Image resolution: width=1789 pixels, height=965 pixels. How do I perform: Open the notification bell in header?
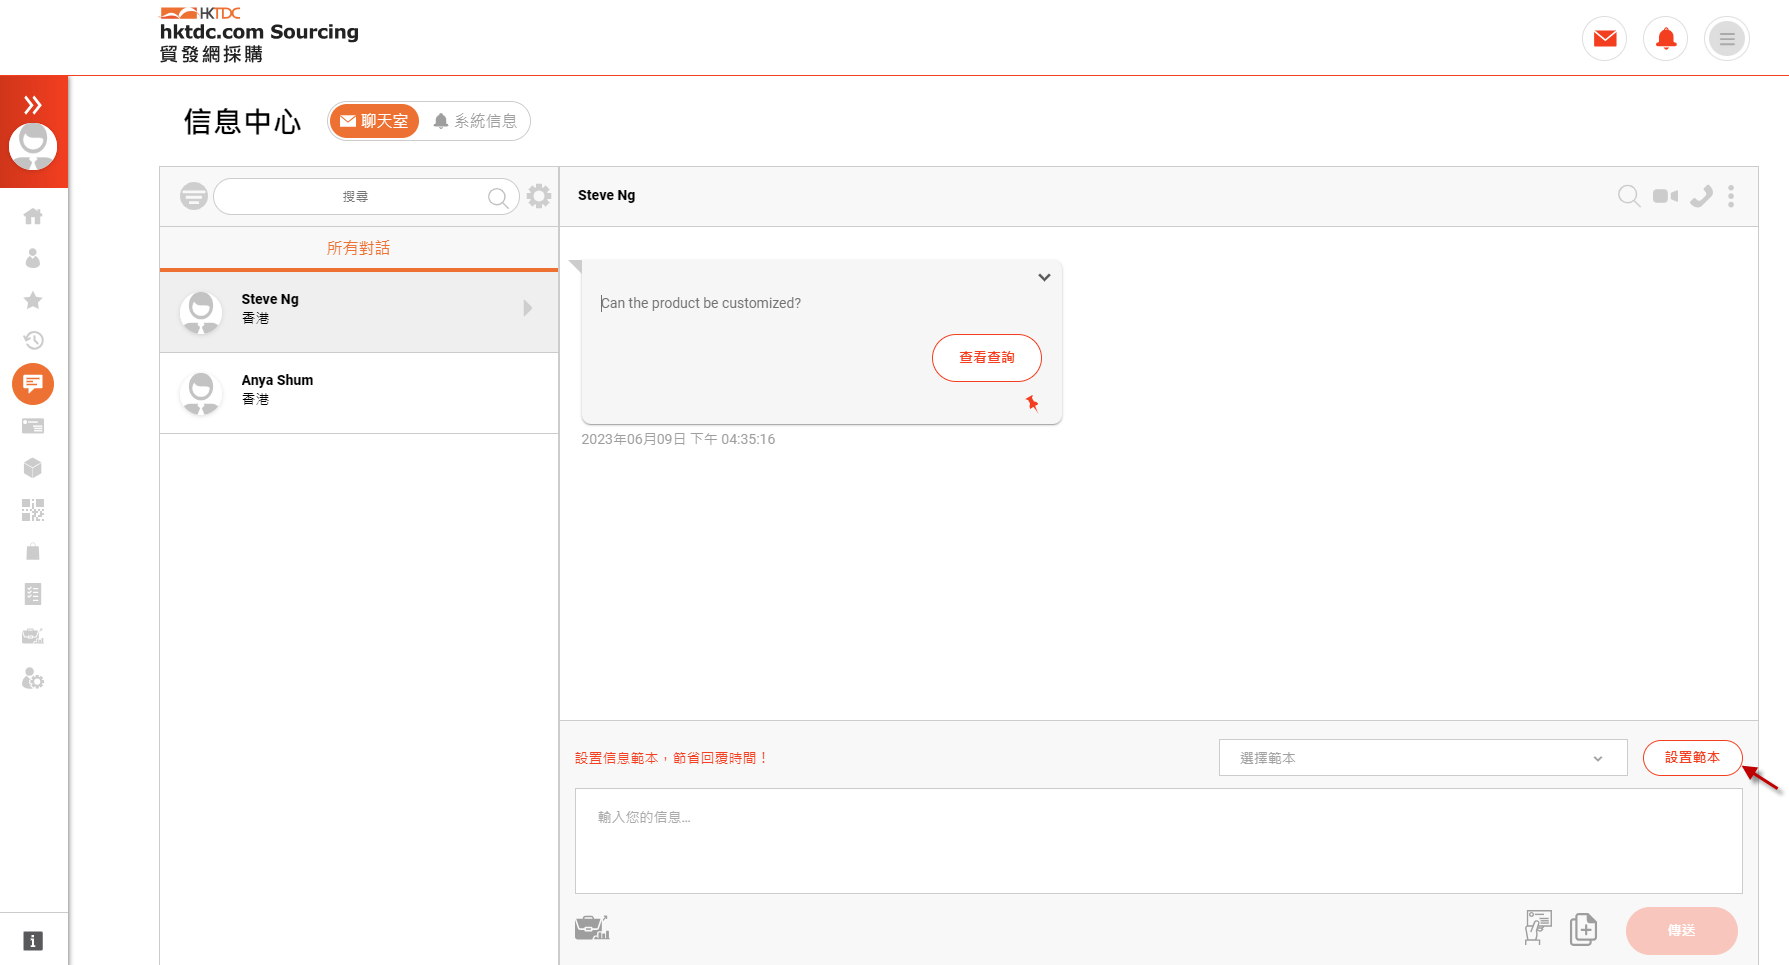pos(1666,39)
